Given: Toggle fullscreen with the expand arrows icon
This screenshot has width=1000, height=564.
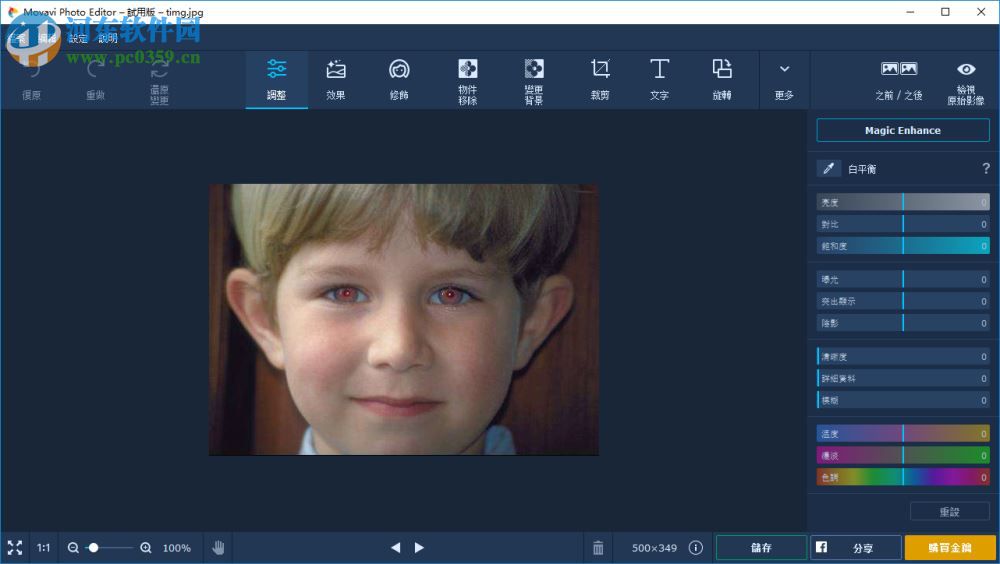Looking at the screenshot, I should (15, 547).
